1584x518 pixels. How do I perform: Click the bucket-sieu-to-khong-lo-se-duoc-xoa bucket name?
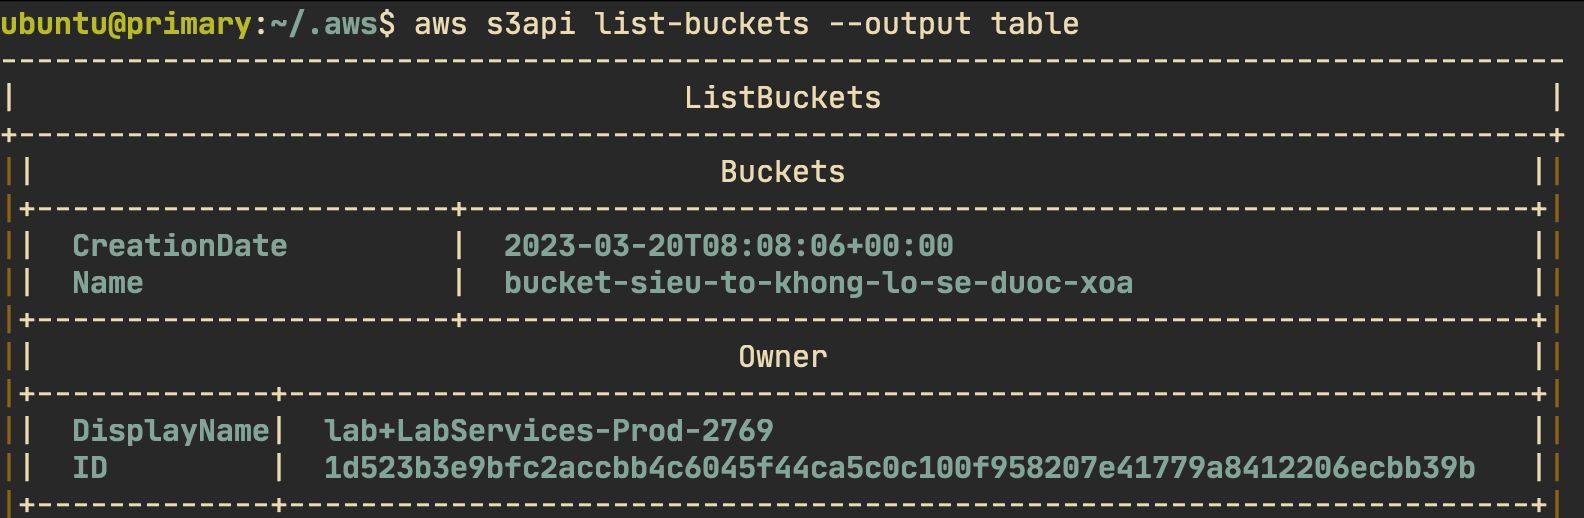coord(819,283)
